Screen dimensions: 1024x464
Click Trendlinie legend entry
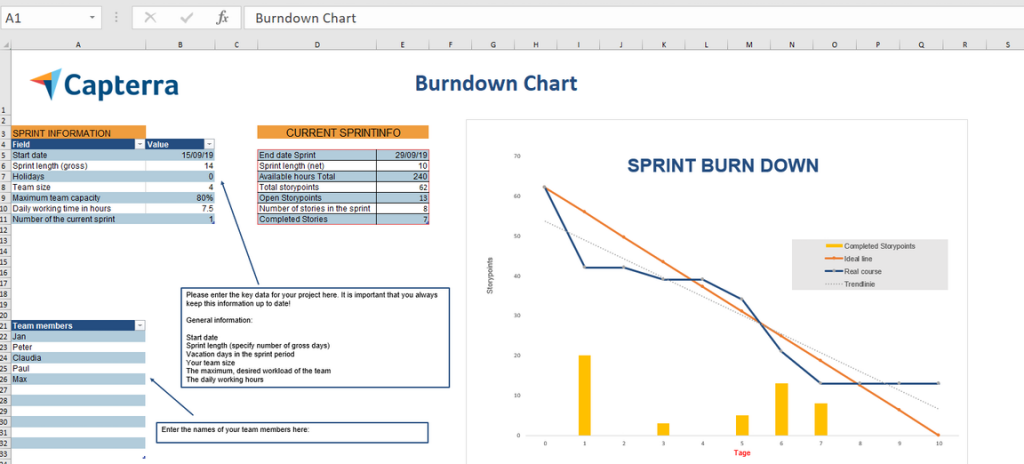click(x=850, y=284)
